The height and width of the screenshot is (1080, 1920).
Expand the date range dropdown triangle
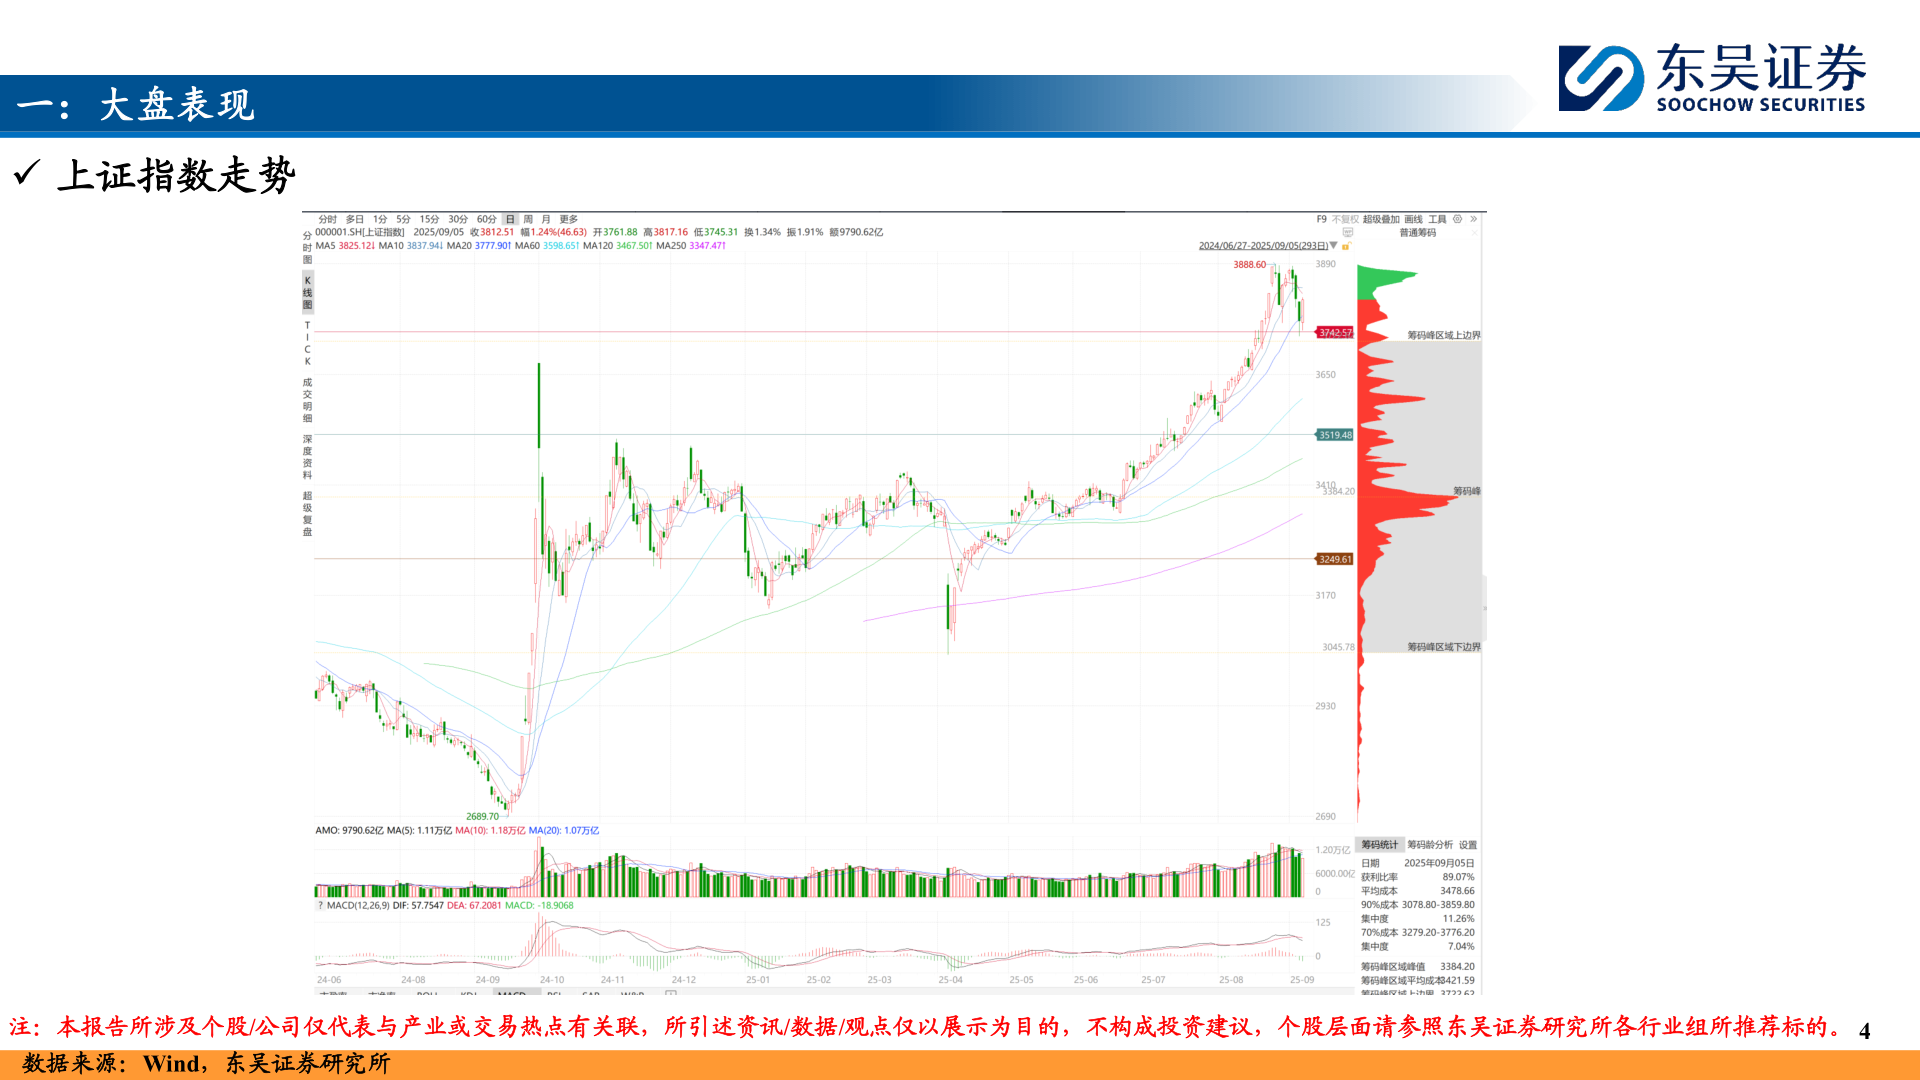click(1333, 245)
